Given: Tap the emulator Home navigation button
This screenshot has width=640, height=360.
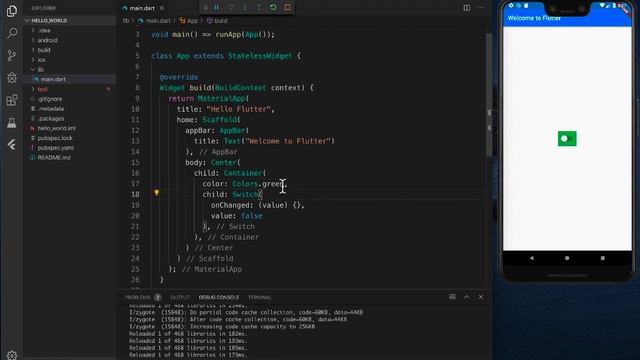Looking at the screenshot, I should [x=567, y=258].
